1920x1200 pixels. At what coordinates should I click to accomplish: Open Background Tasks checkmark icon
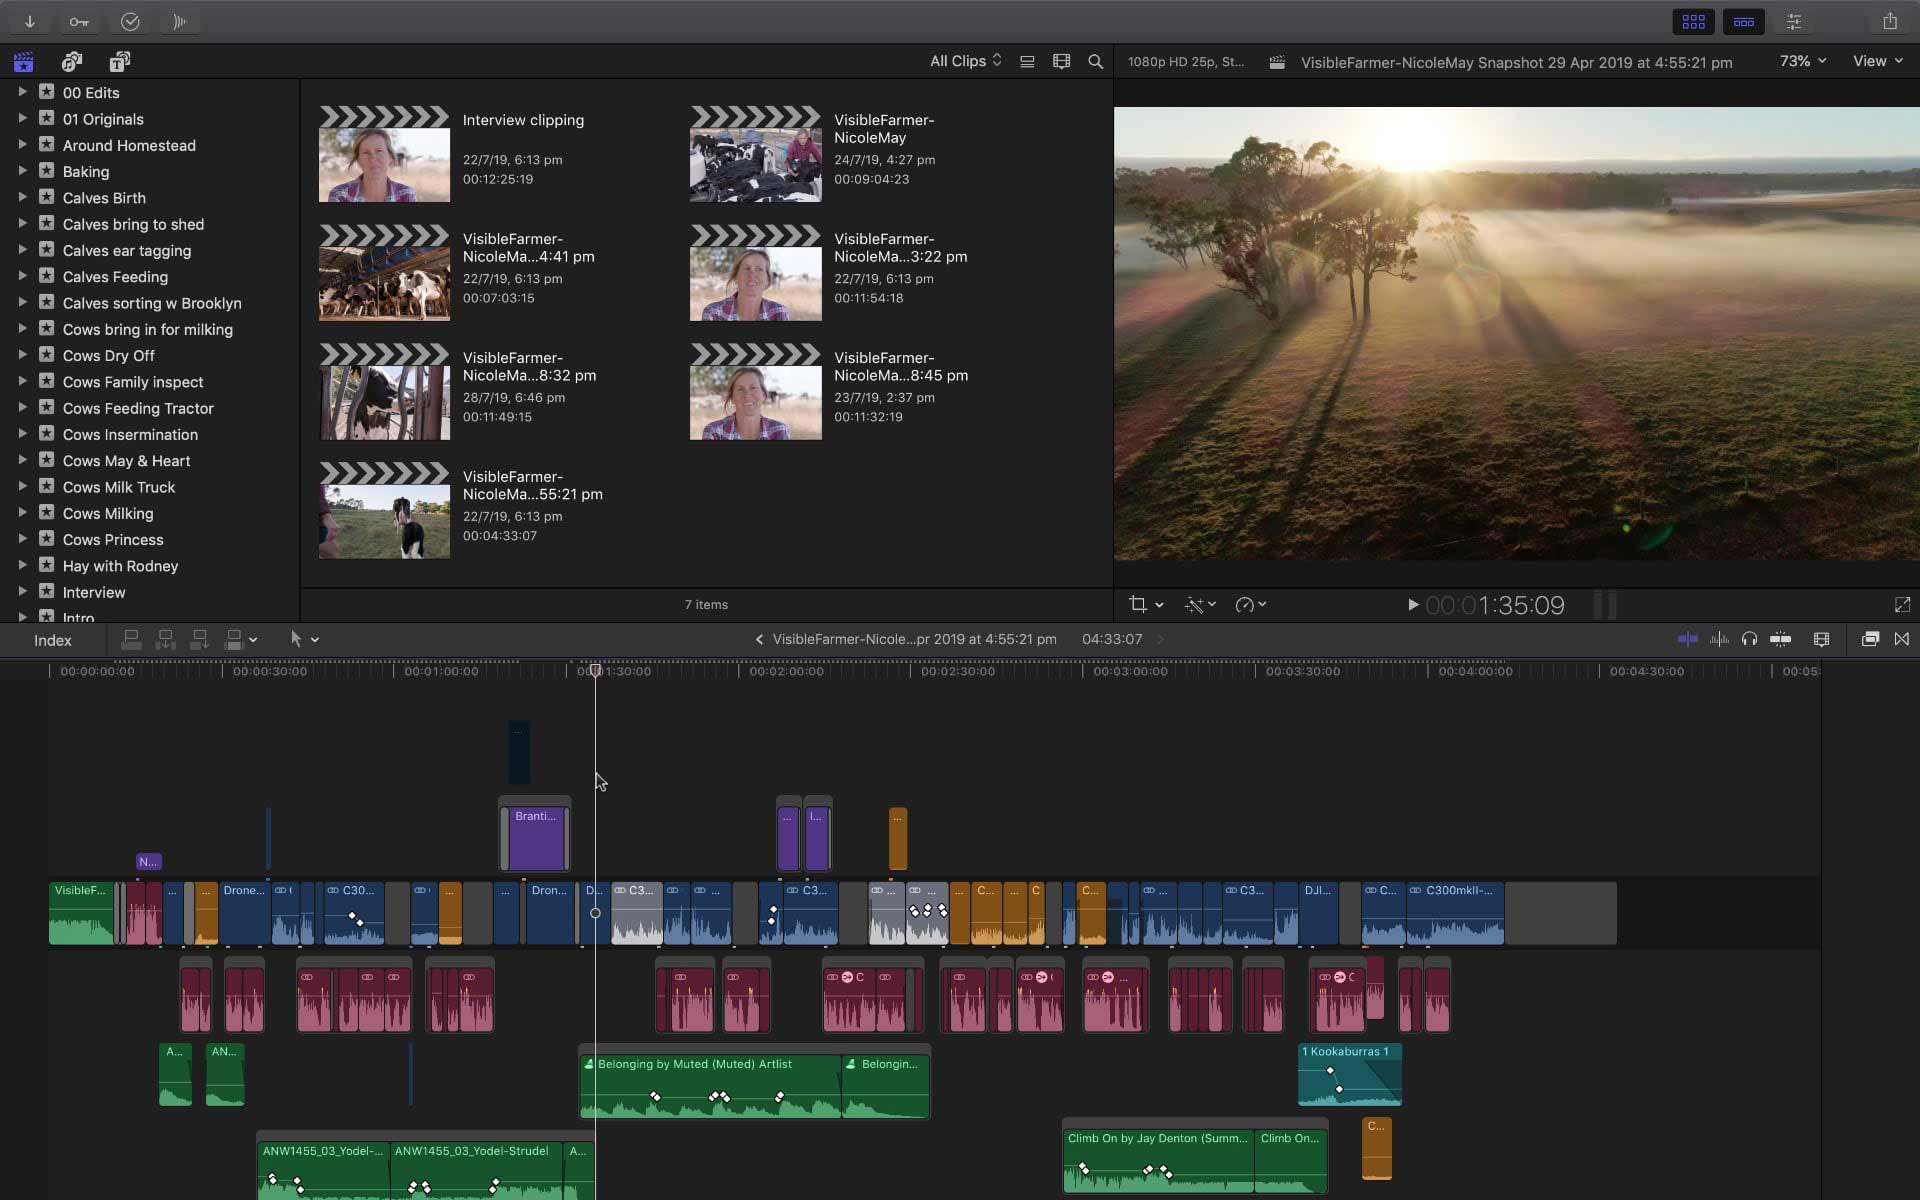(130, 21)
